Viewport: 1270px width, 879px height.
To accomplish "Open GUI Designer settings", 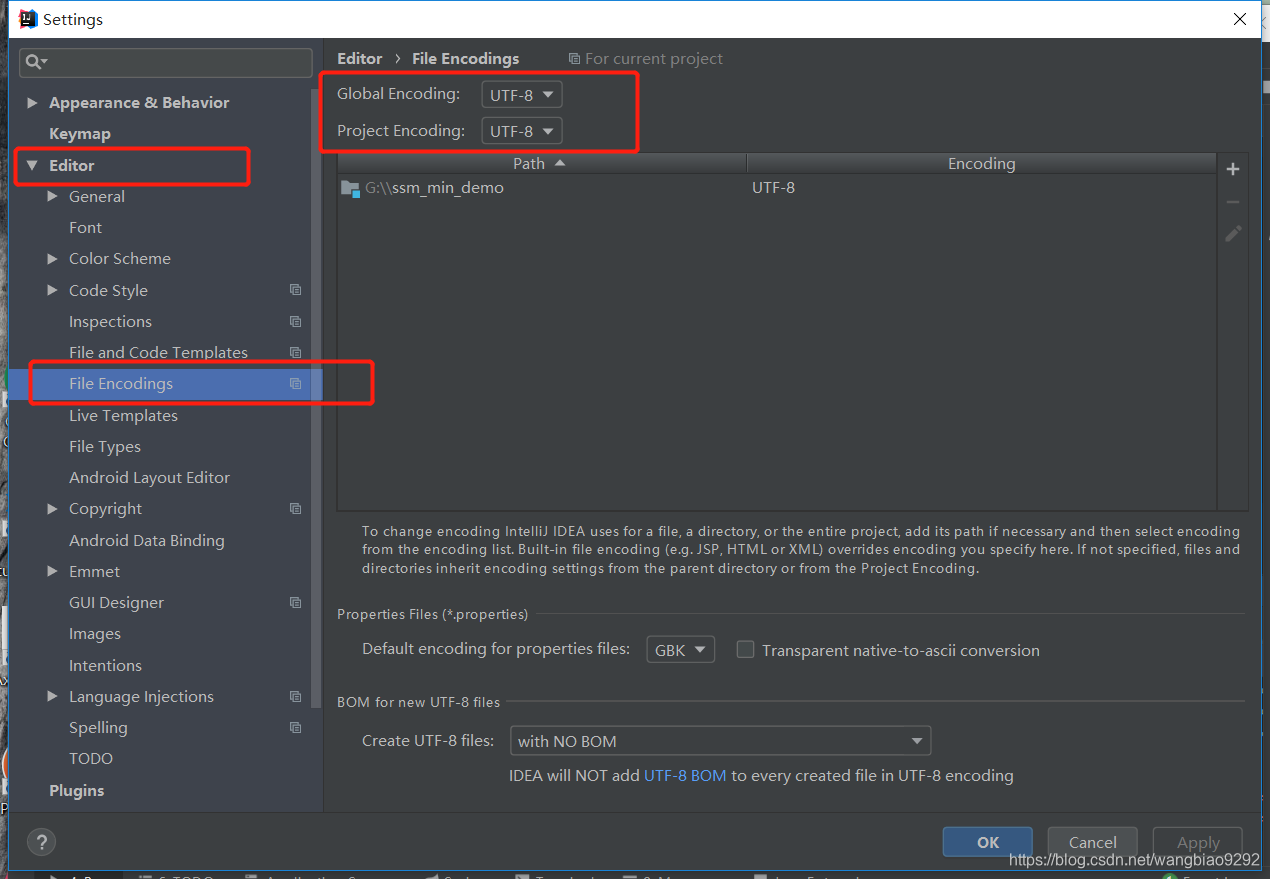I will click(116, 602).
